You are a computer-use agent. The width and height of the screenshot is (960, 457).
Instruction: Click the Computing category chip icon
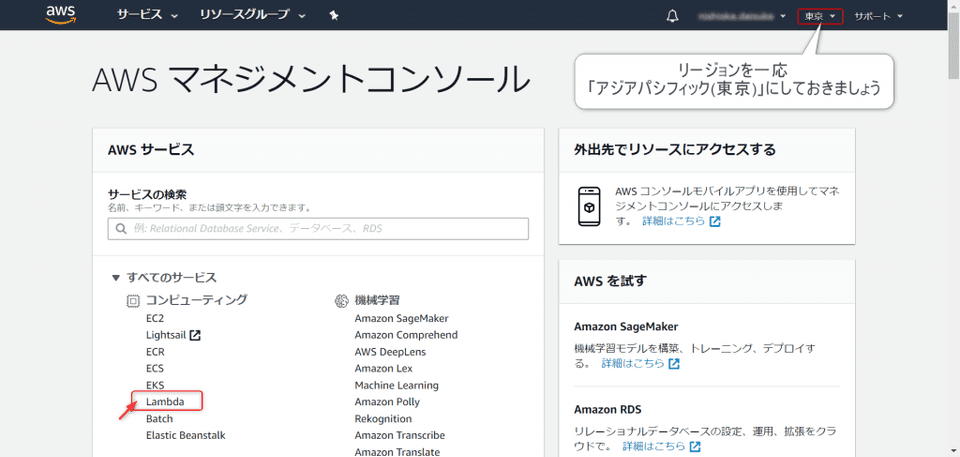pos(133,300)
